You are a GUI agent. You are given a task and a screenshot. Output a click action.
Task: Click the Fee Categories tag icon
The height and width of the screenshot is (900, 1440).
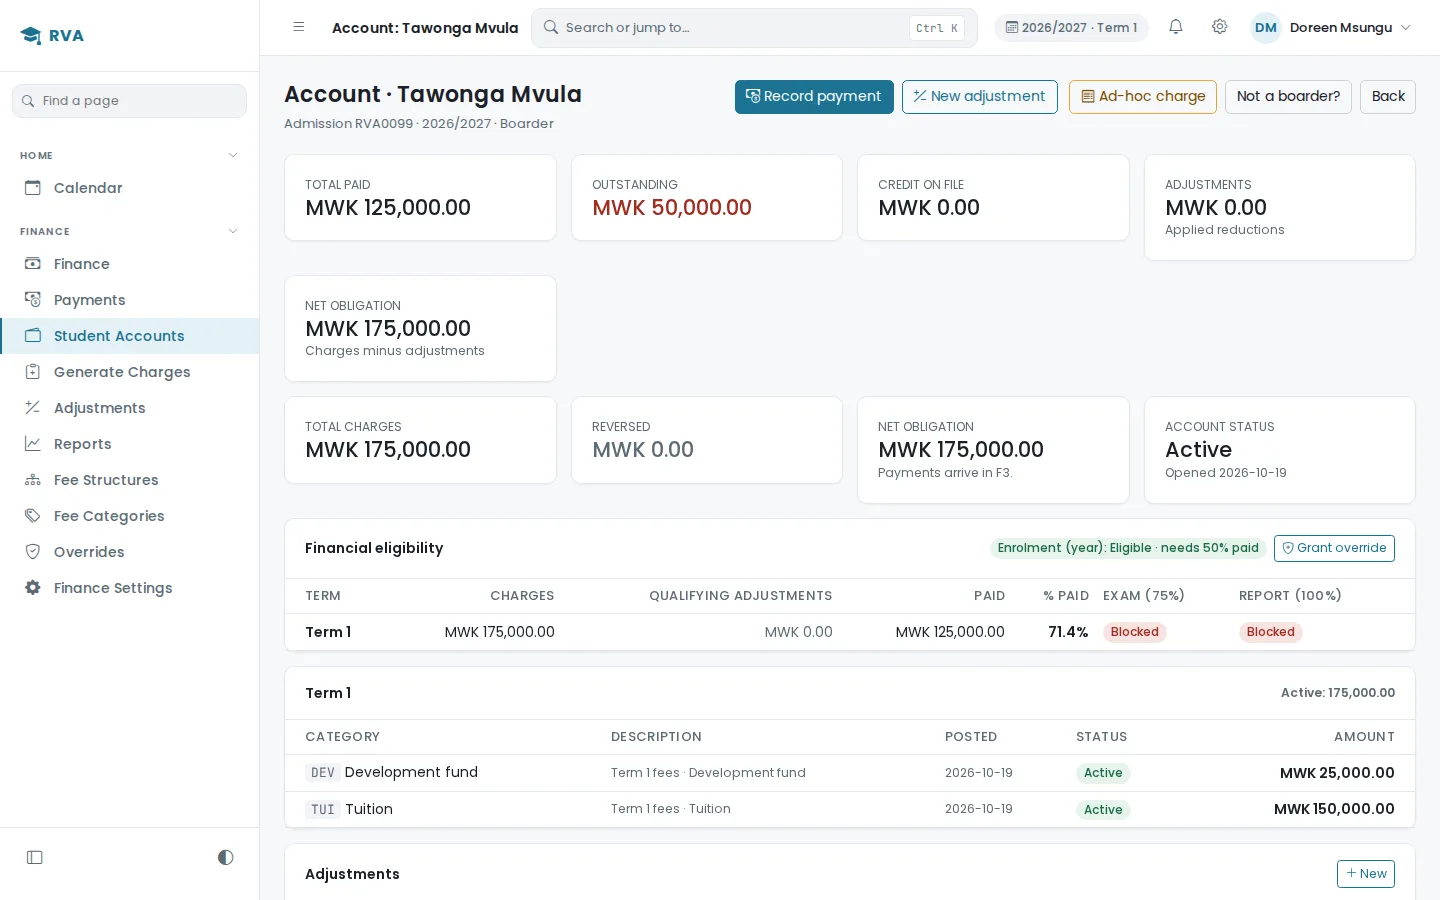click(x=33, y=516)
